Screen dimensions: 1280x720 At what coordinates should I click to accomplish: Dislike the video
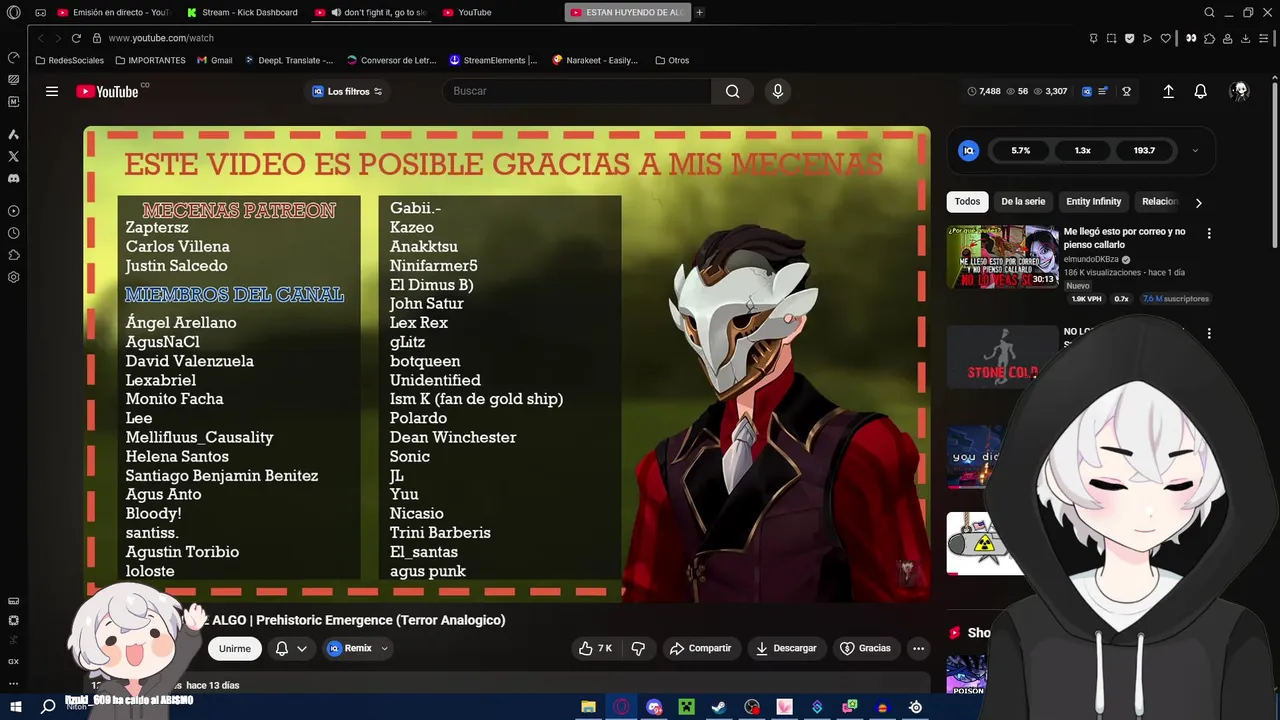(638, 648)
